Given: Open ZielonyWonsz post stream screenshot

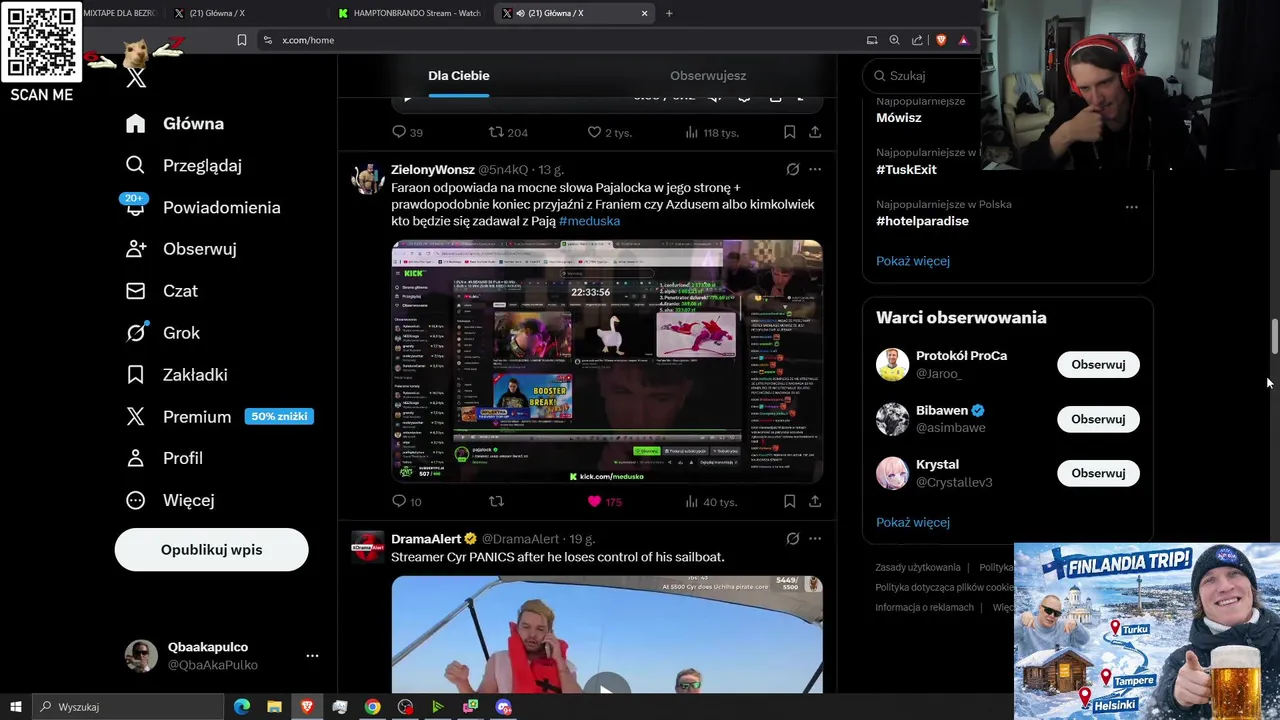Looking at the screenshot, I should pyautogui.click(x=607, y=362).
